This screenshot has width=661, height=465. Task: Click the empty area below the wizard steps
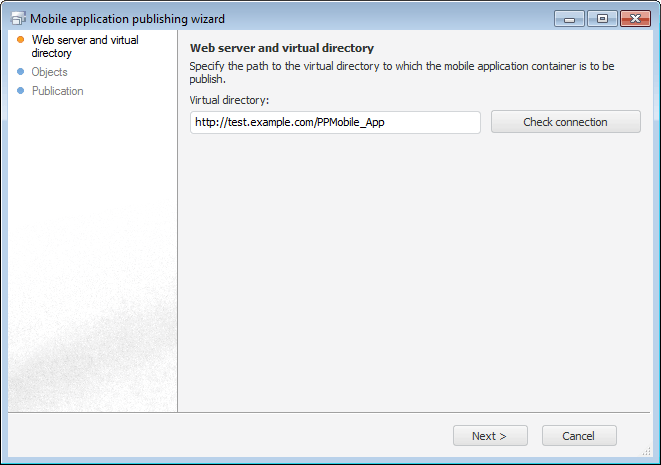coord(92,250)
